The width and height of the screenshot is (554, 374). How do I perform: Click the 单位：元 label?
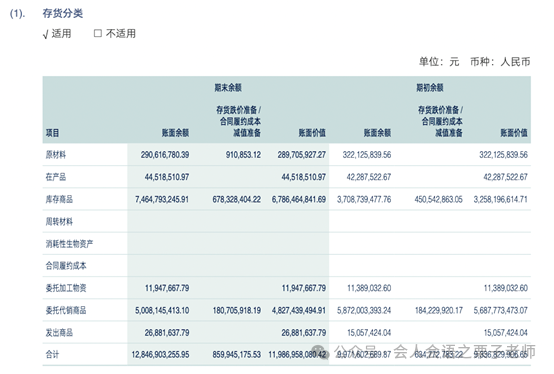point(439,62)
